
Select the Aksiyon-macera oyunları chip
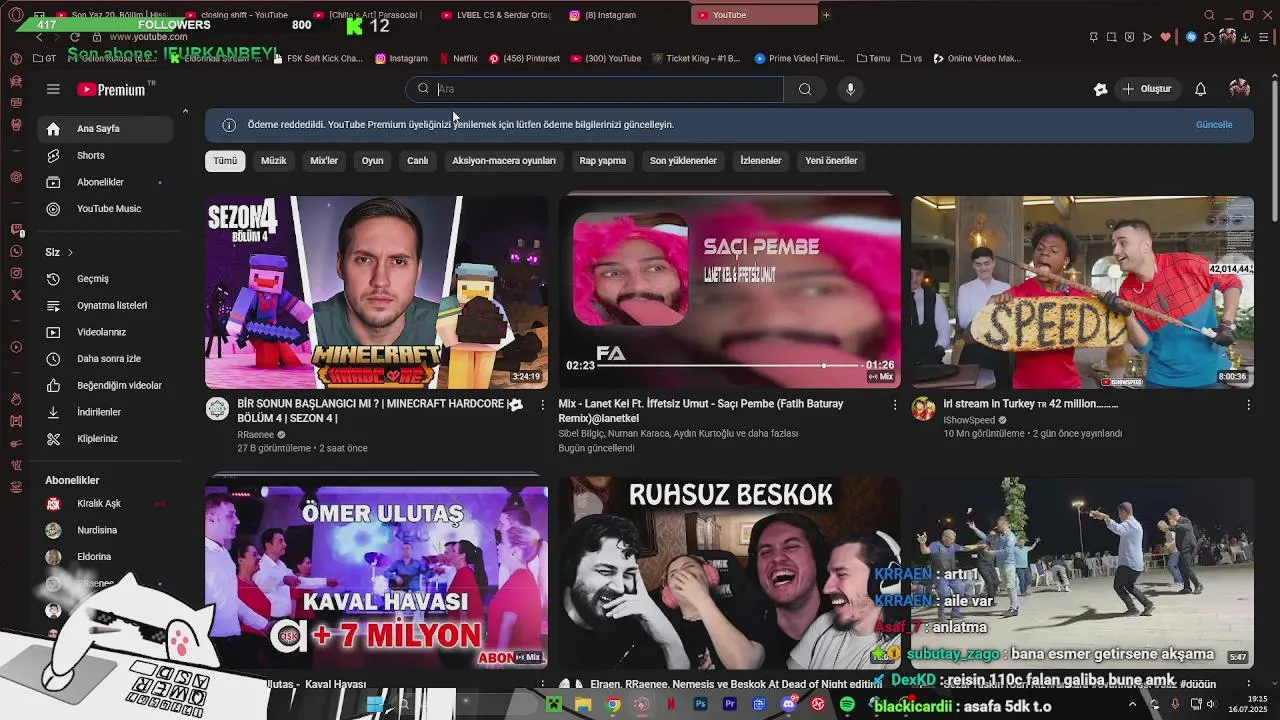point(504,160)
